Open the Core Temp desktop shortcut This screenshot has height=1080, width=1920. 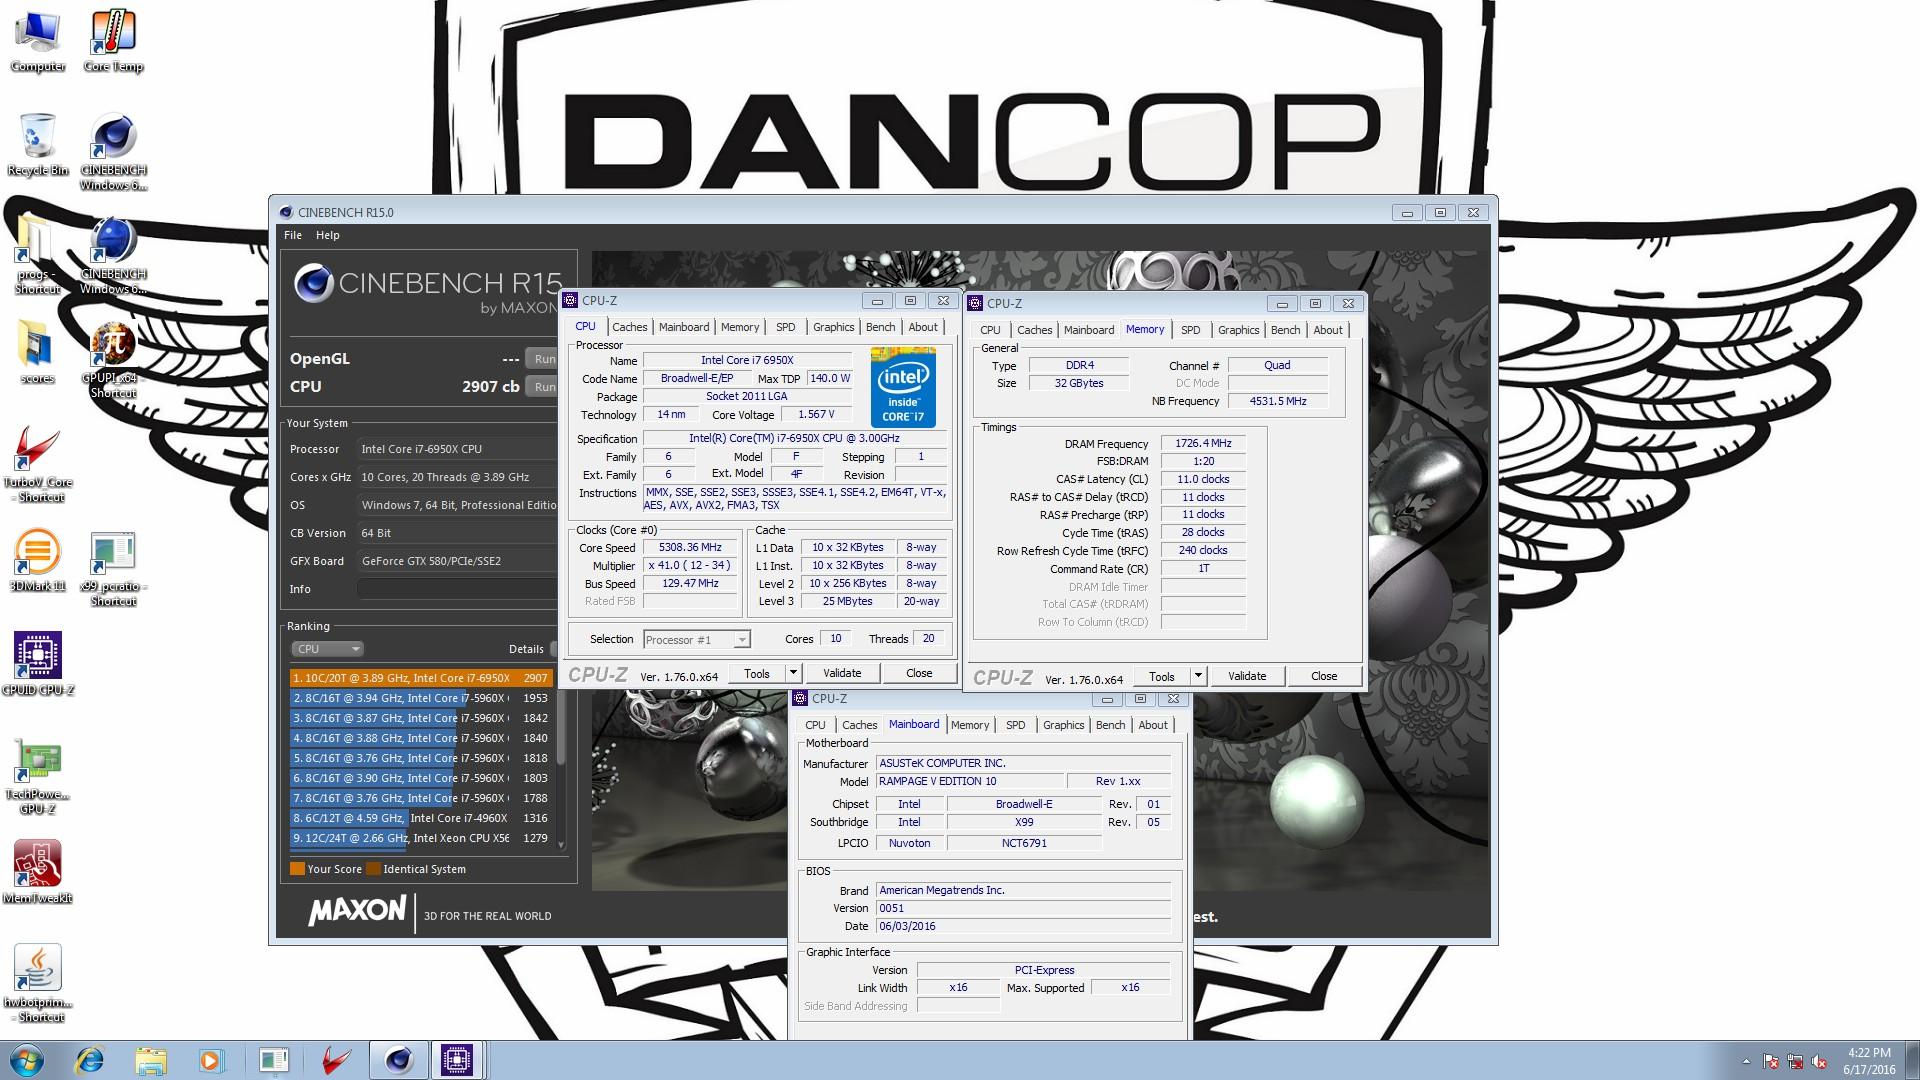click(113, 42)
